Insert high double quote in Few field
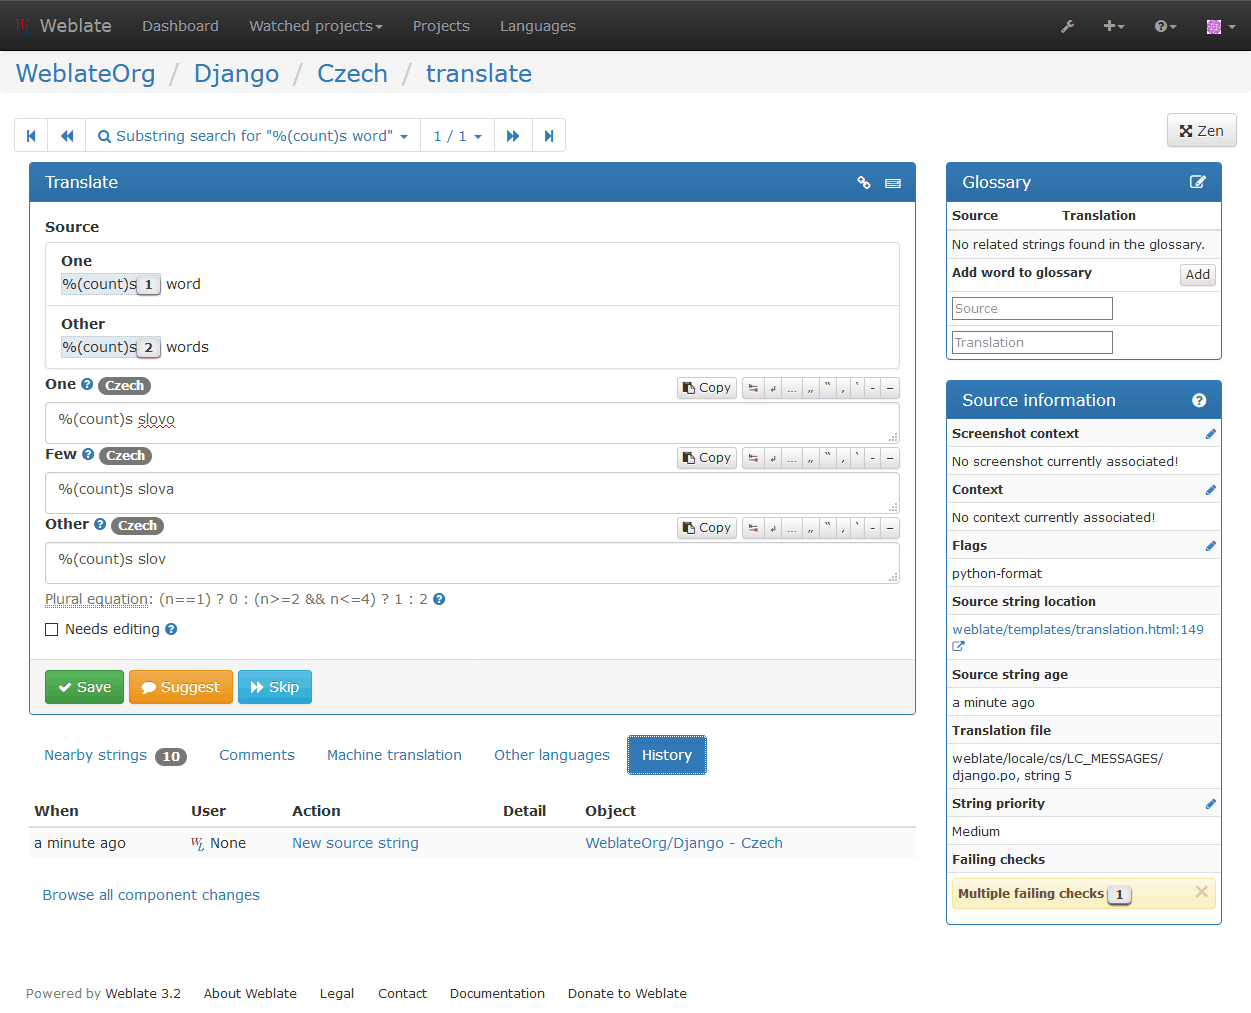The image size is (1251, 1013). pos(828,458)
